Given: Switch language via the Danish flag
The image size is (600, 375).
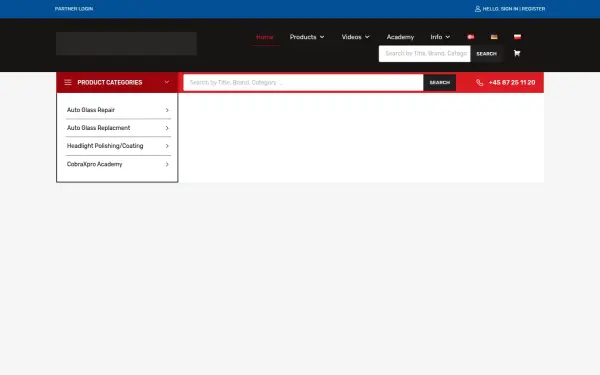Looking at the screenshot, I should tap(471, 37).
